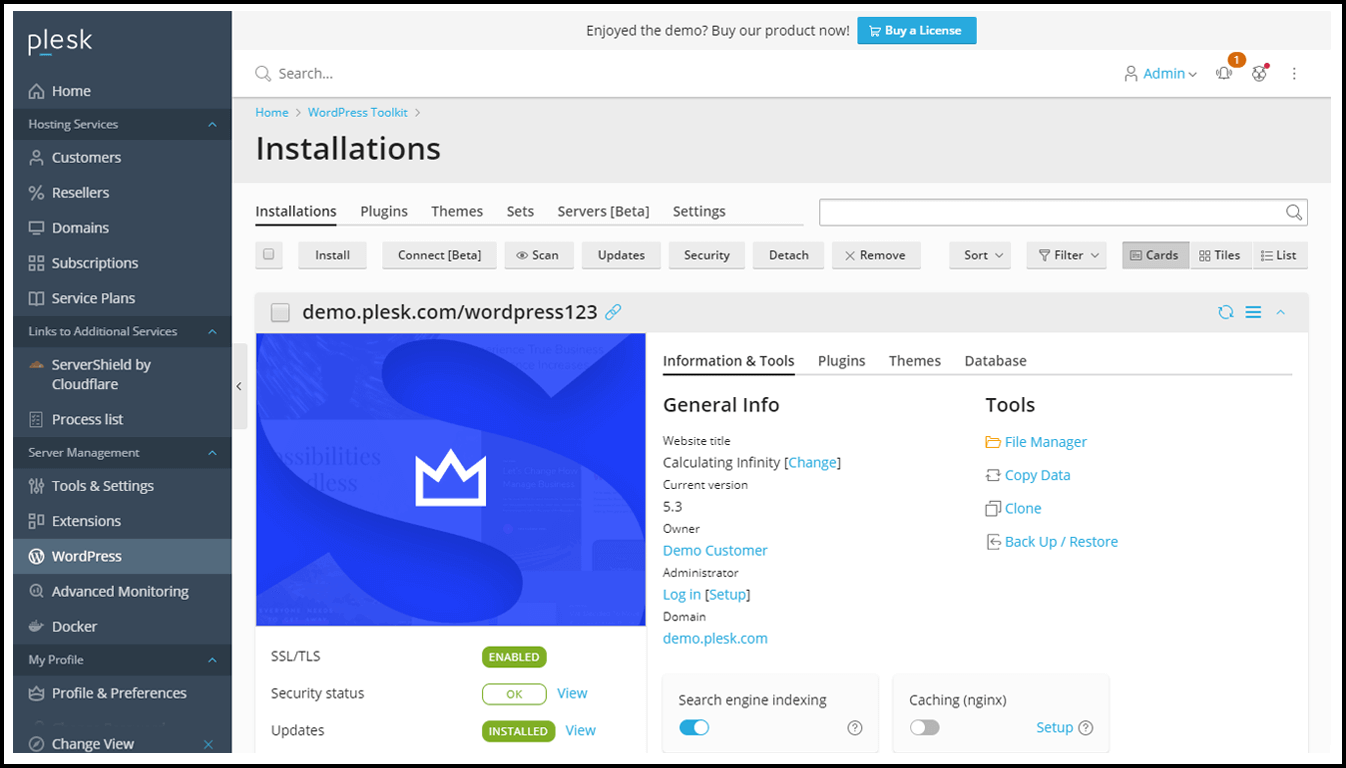The image size is (1346, 768).
Task: Click the Install button
Action: coord(333,255)
